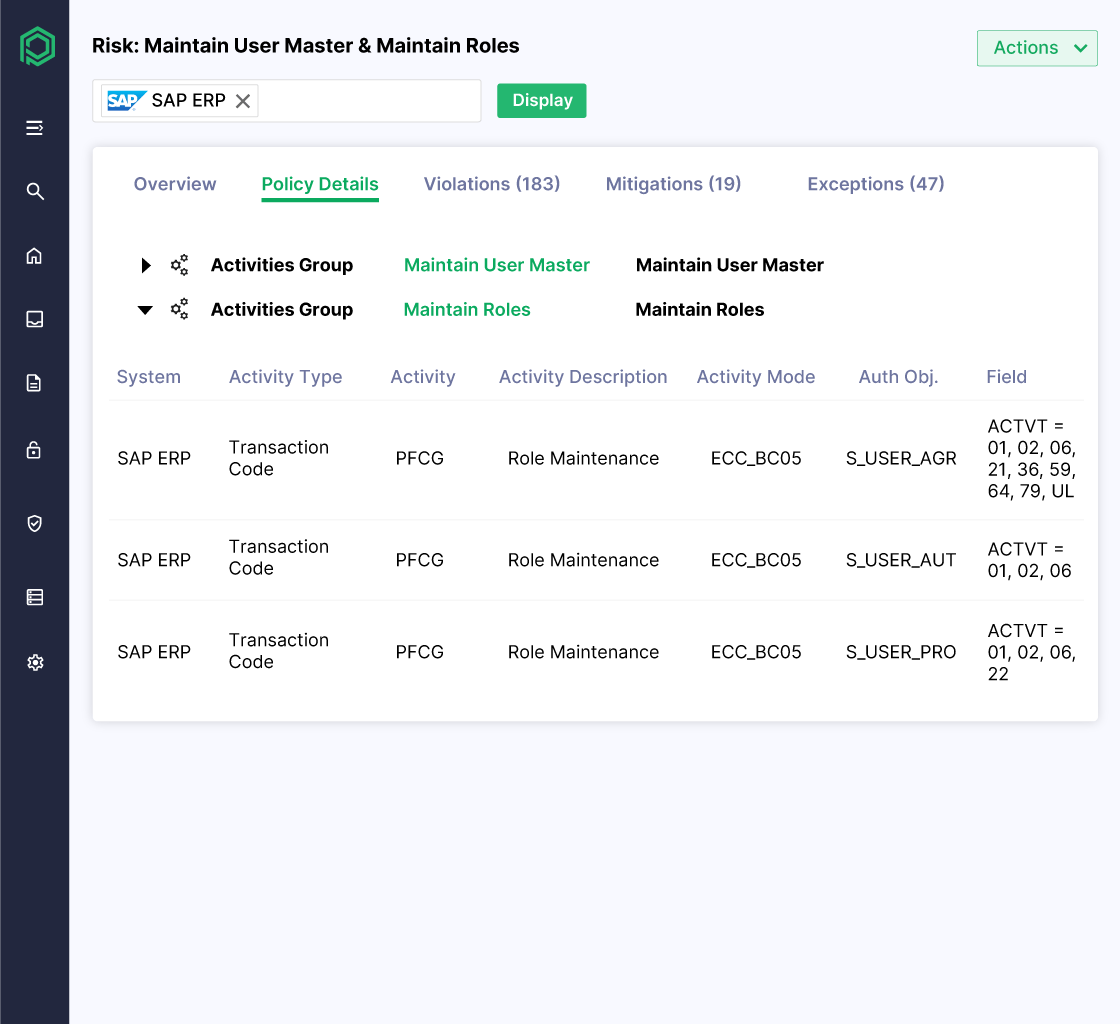The width and height of the screenshot is (1120, 1024).
Task: Collapse the Maintain Roles activities group
Action: click(145, 309)
